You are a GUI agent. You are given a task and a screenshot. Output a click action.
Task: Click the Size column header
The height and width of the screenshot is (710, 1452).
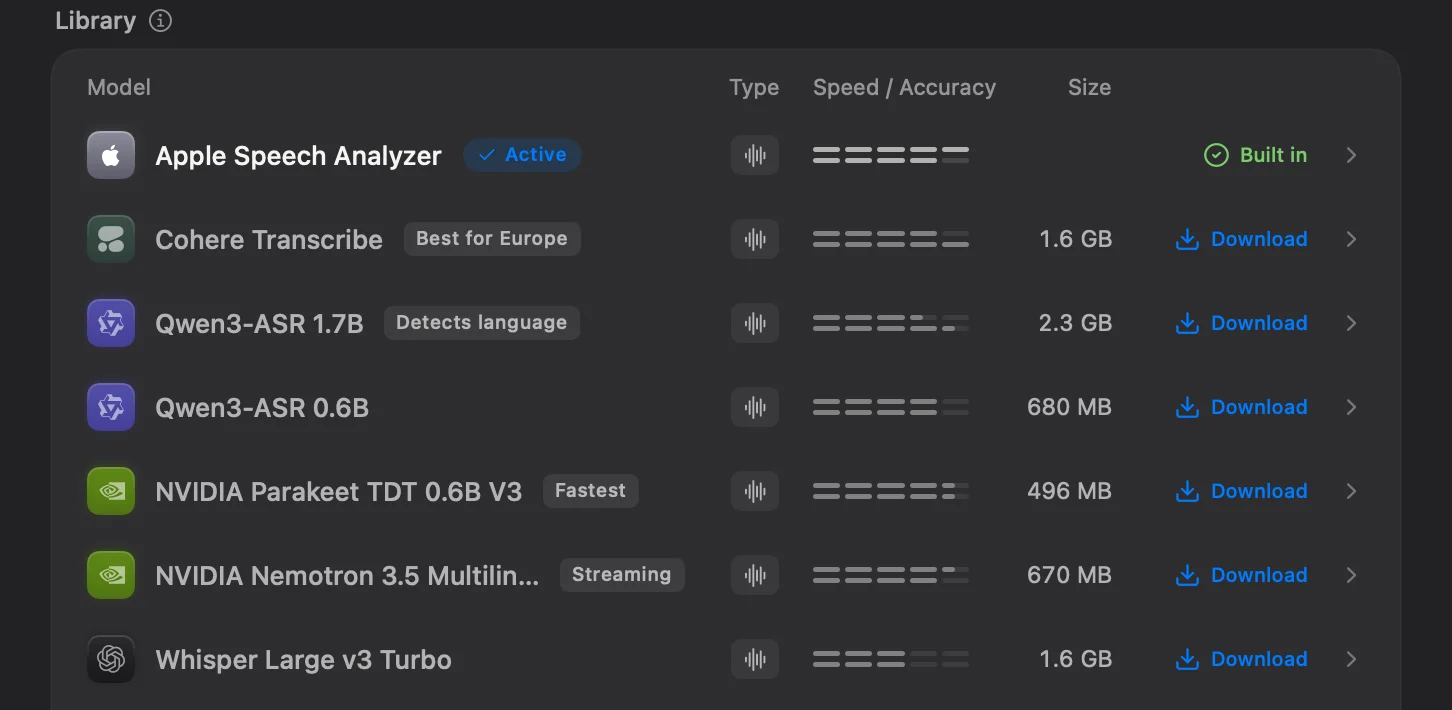tap(1089, 87)
